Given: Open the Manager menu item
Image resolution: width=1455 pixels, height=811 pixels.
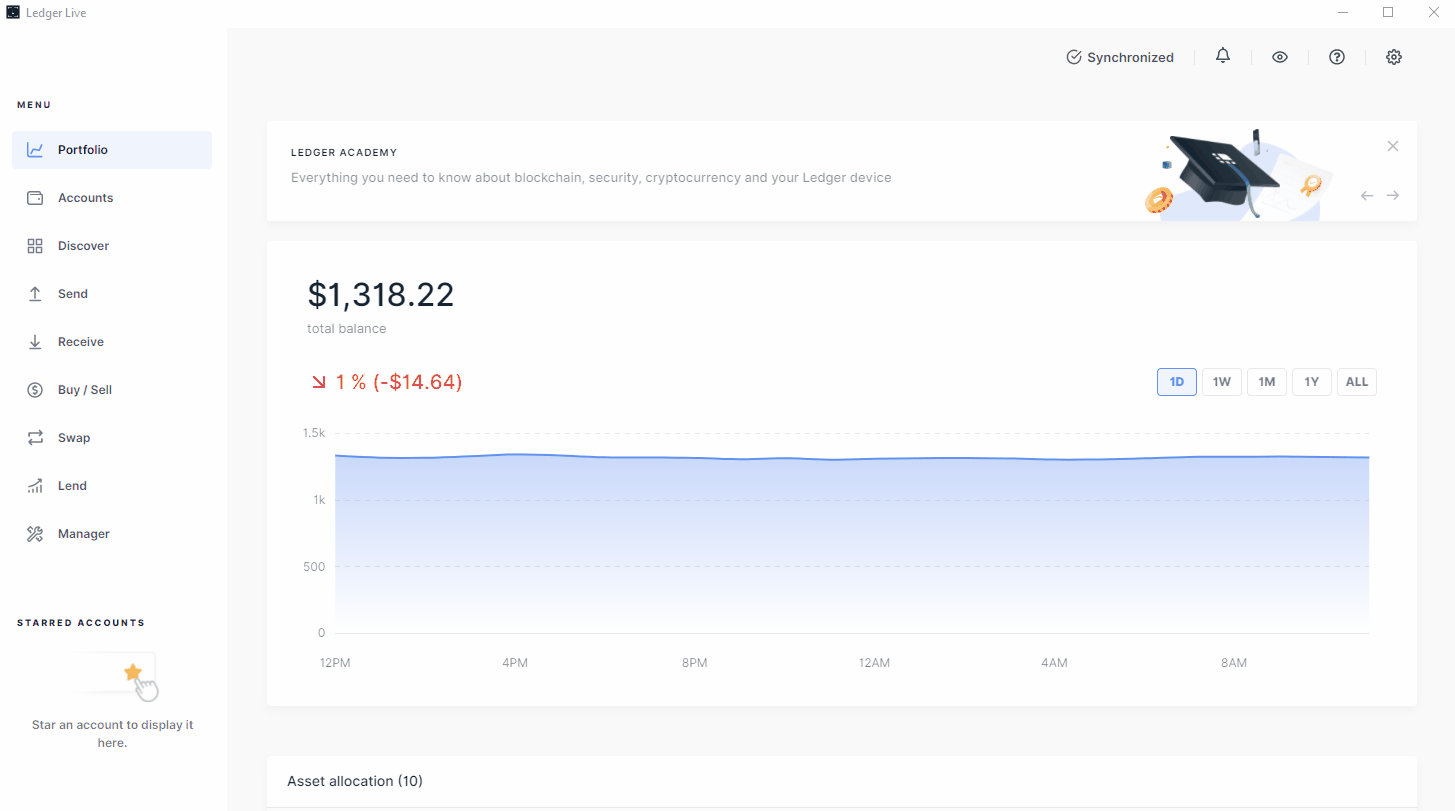Looking at the screenshot, I should 112,534.
